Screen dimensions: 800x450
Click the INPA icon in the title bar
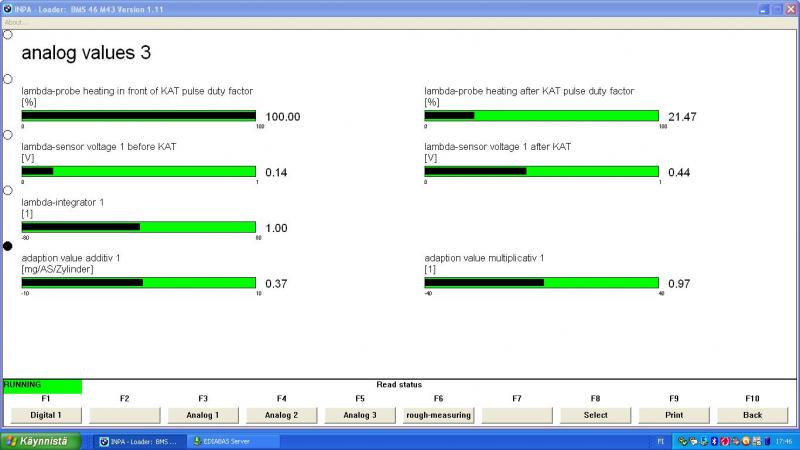(x=8, y=7)
